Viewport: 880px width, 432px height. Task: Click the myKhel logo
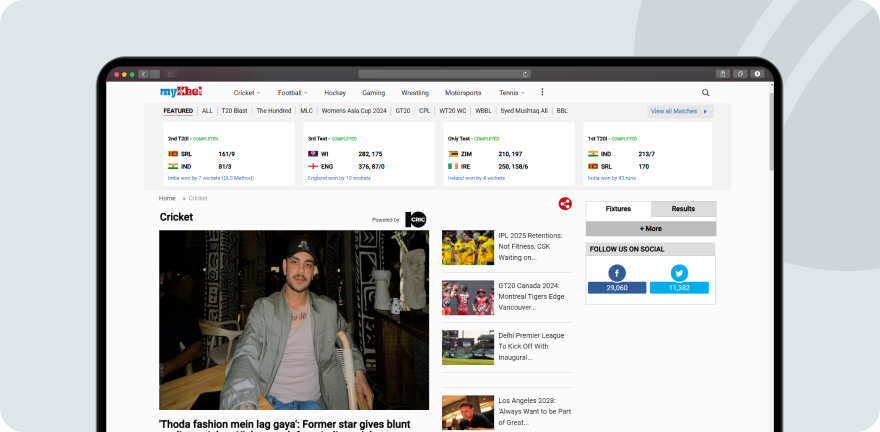181,92
